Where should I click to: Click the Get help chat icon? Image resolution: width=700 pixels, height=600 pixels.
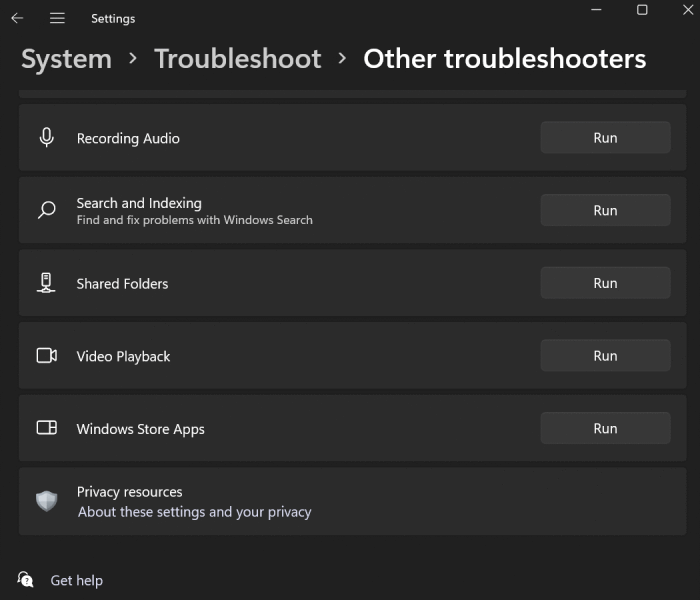point(25,579)
